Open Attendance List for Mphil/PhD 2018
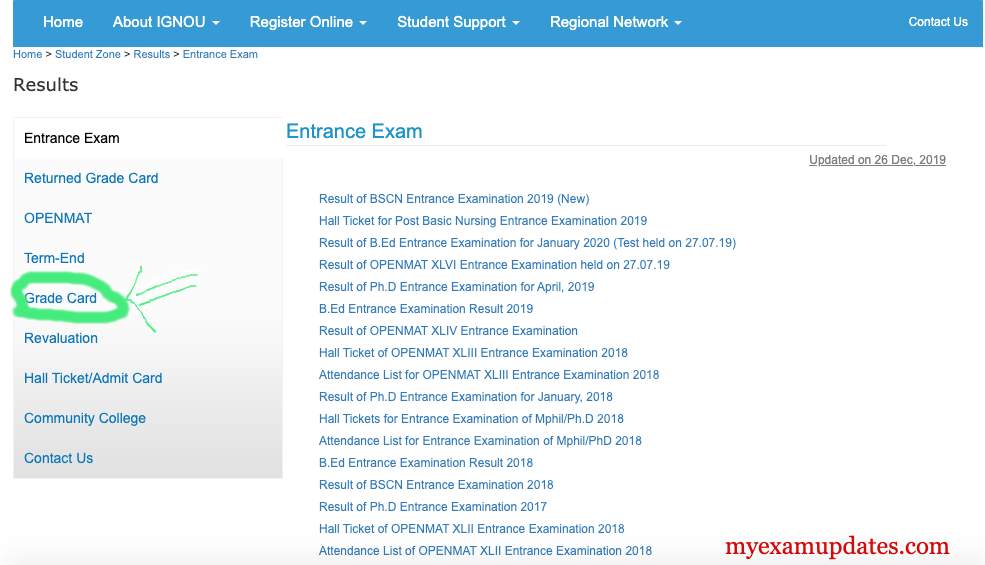This screenshot has height=565, width=985. [x=480, y=441]
